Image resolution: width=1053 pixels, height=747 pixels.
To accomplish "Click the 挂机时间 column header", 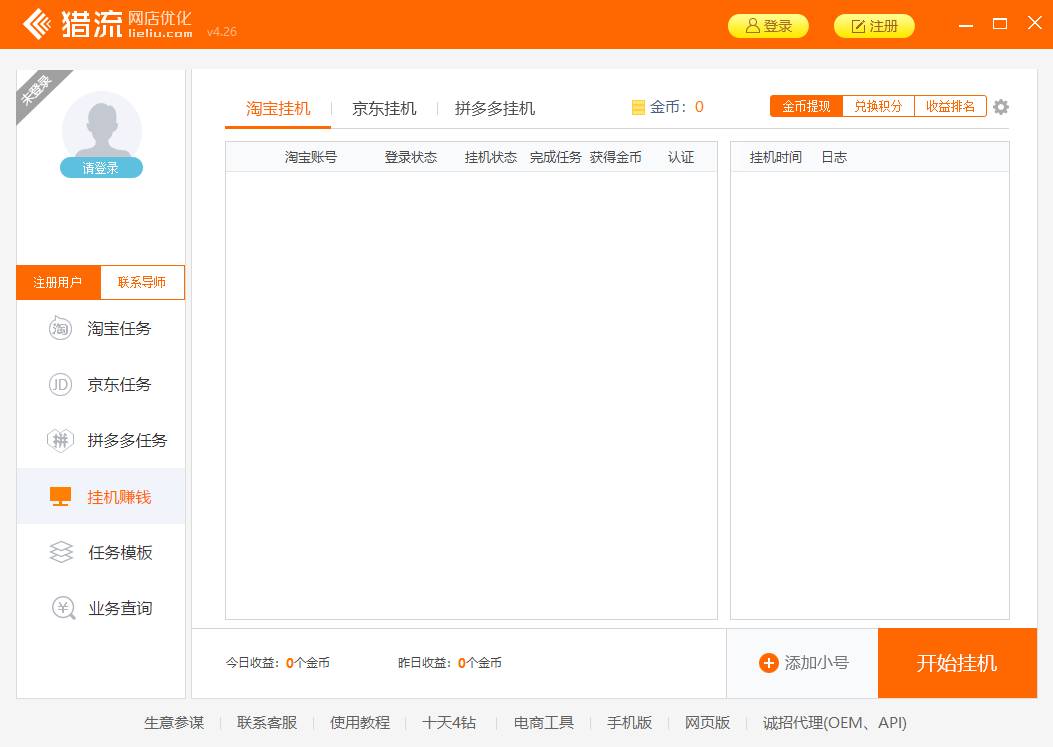I will tap(776, 157).
